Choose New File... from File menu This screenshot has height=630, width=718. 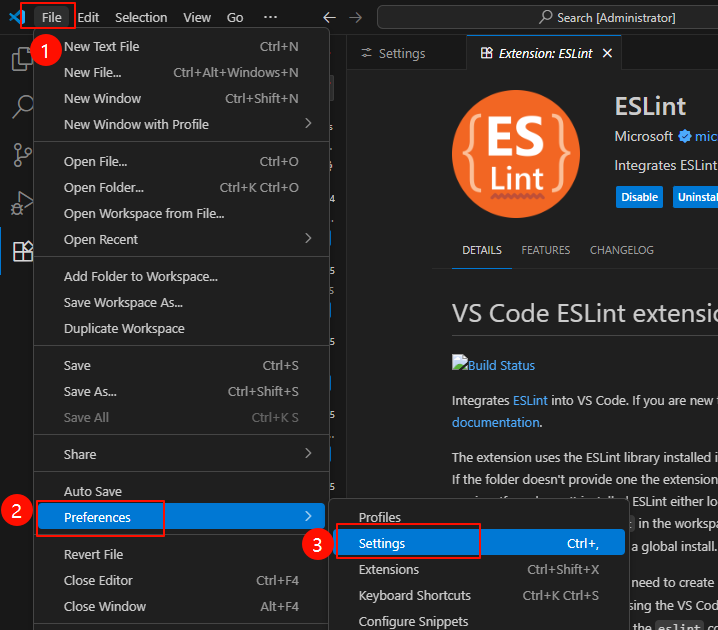[x=181, y=73]
